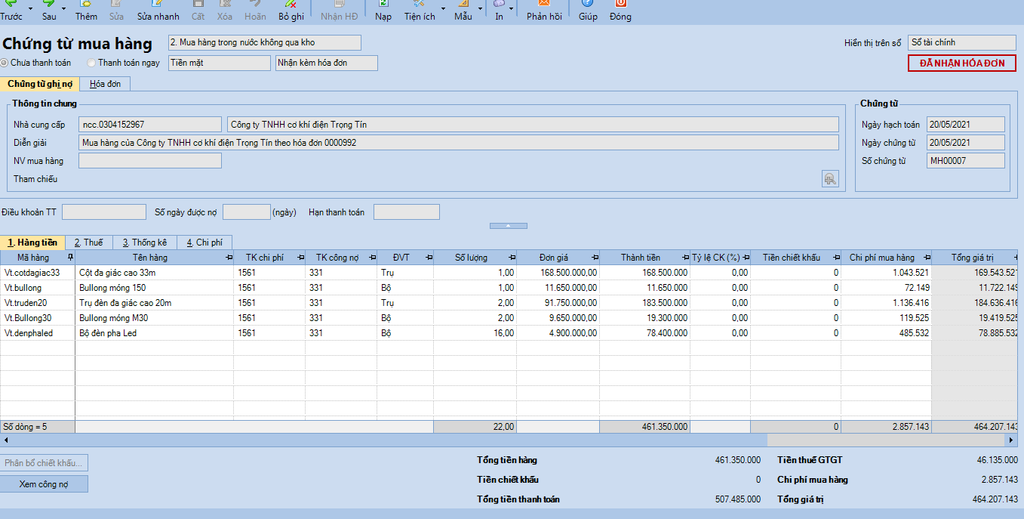Viewport: 1024px width, 519px height.
Task: Click pin icon on Chi phí mua hàng column
Action: (x=927, y=258)
